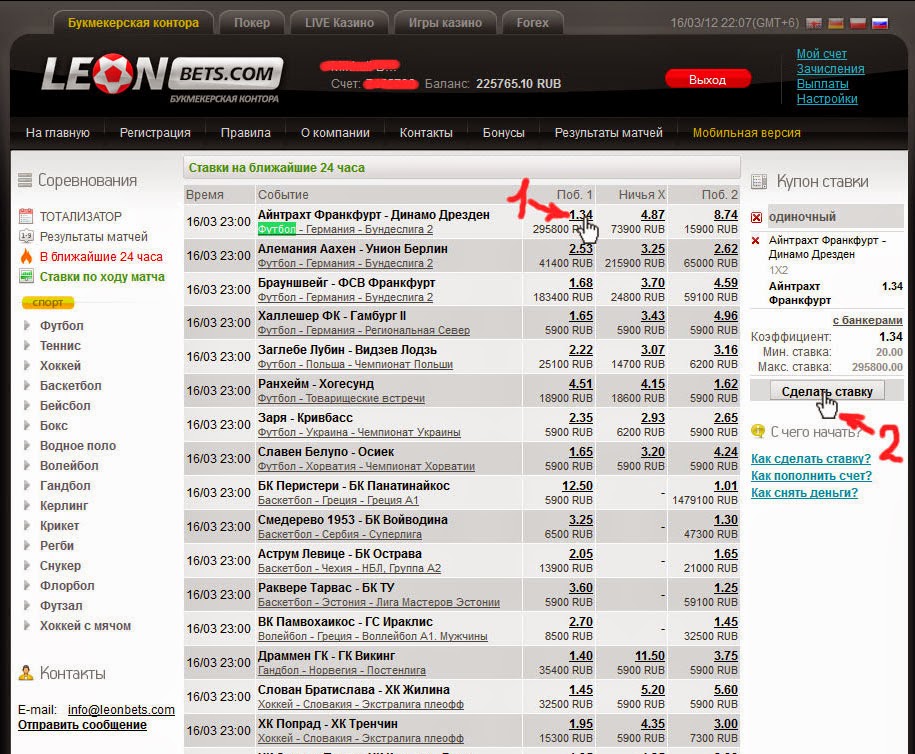This screenshot has width=915, height=754.
Task: Click the Сделать ставку button
Action: (x=827, y=392)
